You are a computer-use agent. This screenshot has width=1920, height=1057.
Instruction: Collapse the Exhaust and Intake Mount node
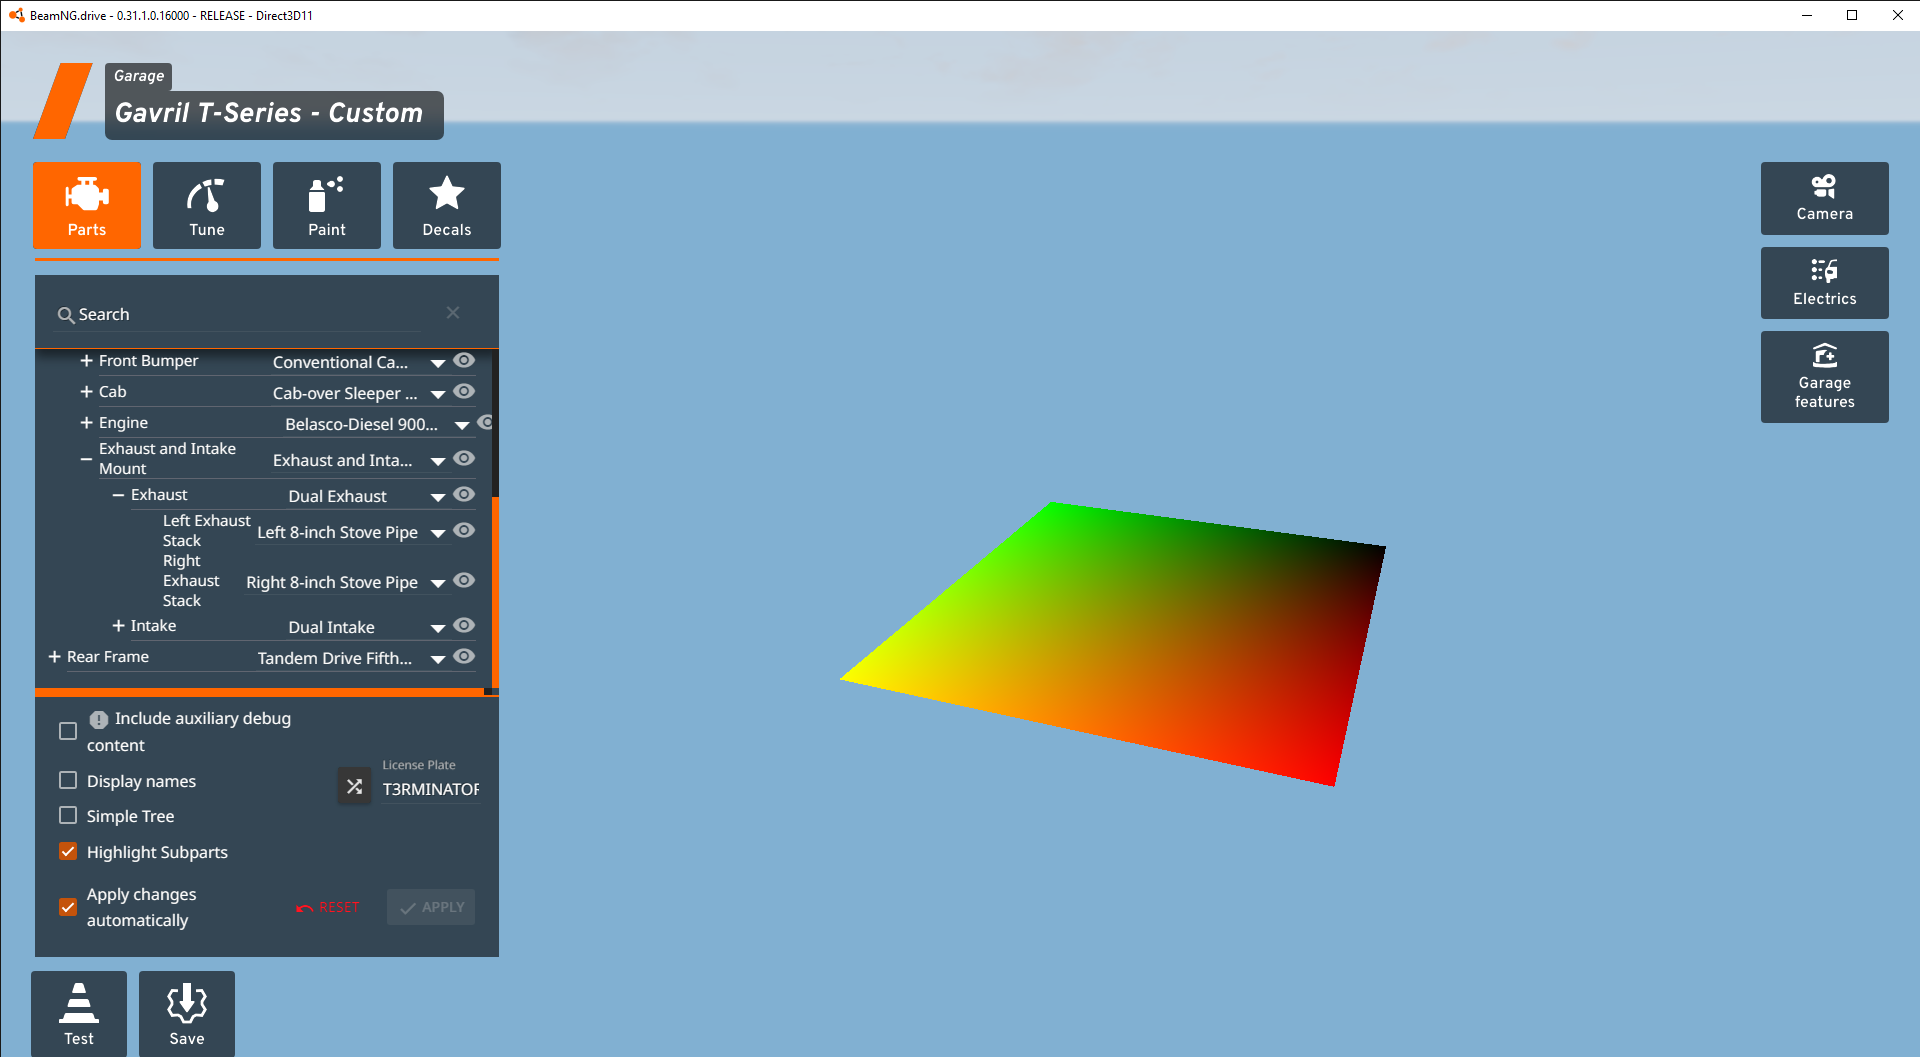87,459
